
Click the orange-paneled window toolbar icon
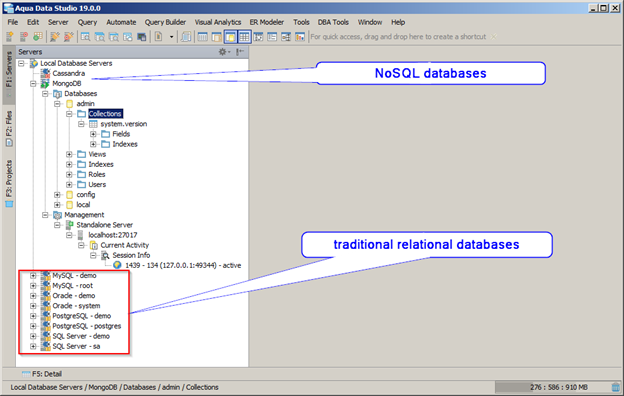(216, 37)
